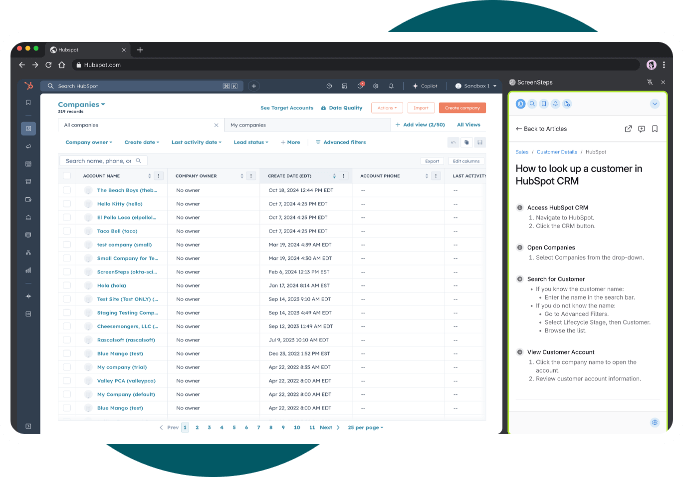Change the 25 per page dropdown
The width and height of the screenshot is (683, 477).
365,428
